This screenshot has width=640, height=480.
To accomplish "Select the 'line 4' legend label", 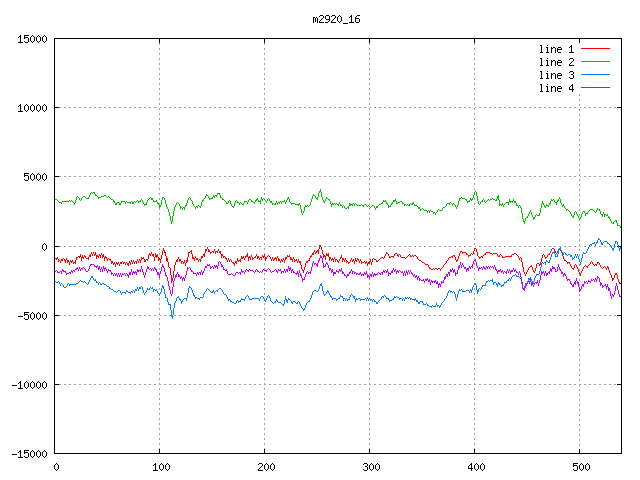I will (x=557, y=88).
